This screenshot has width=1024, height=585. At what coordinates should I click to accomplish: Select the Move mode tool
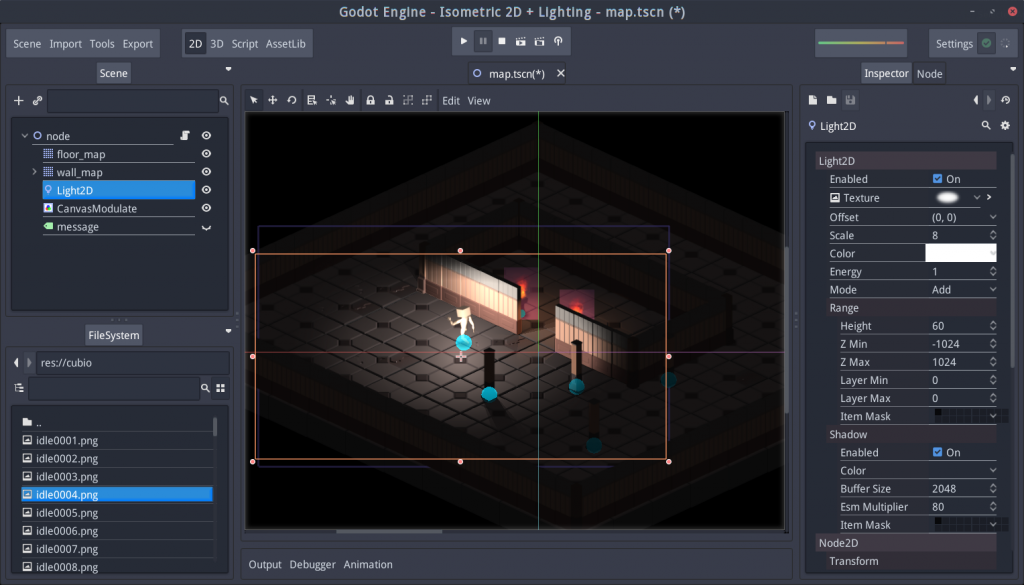pyautogui.click(x=272, y=100)
